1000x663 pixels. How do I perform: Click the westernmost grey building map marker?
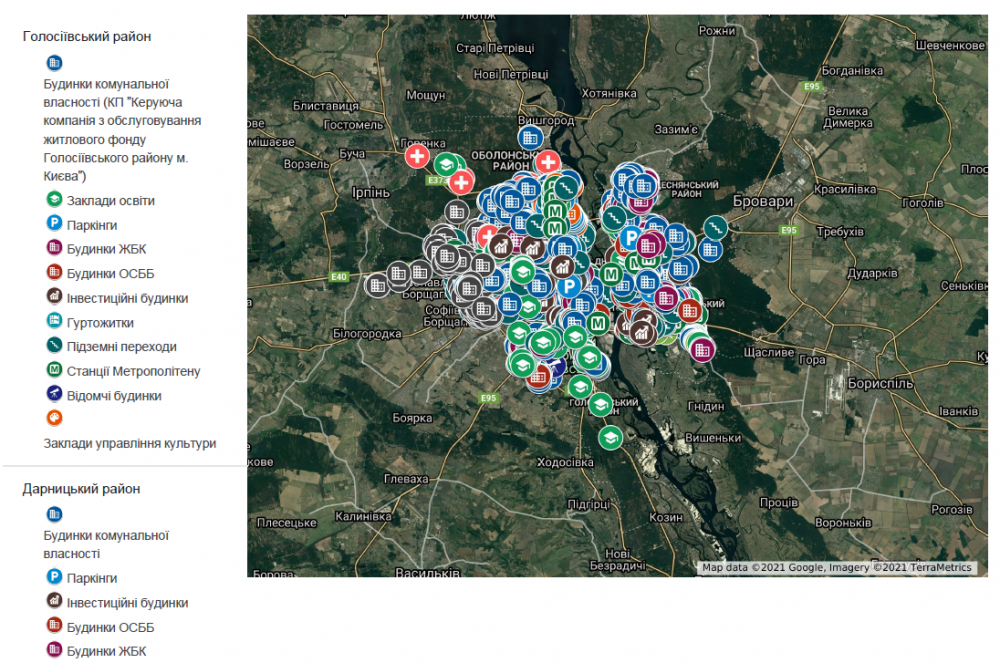pyautogui.click(x=376, y=285)
